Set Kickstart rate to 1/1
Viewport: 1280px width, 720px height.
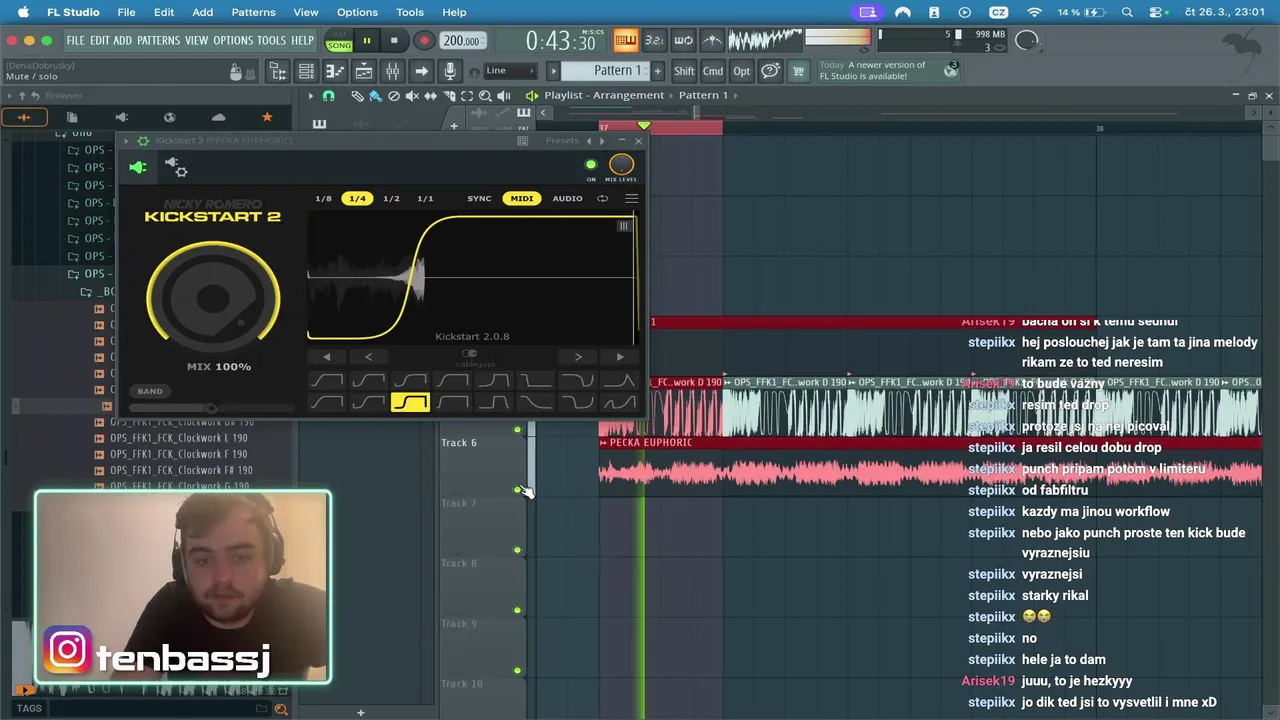(x=425, y=198)
